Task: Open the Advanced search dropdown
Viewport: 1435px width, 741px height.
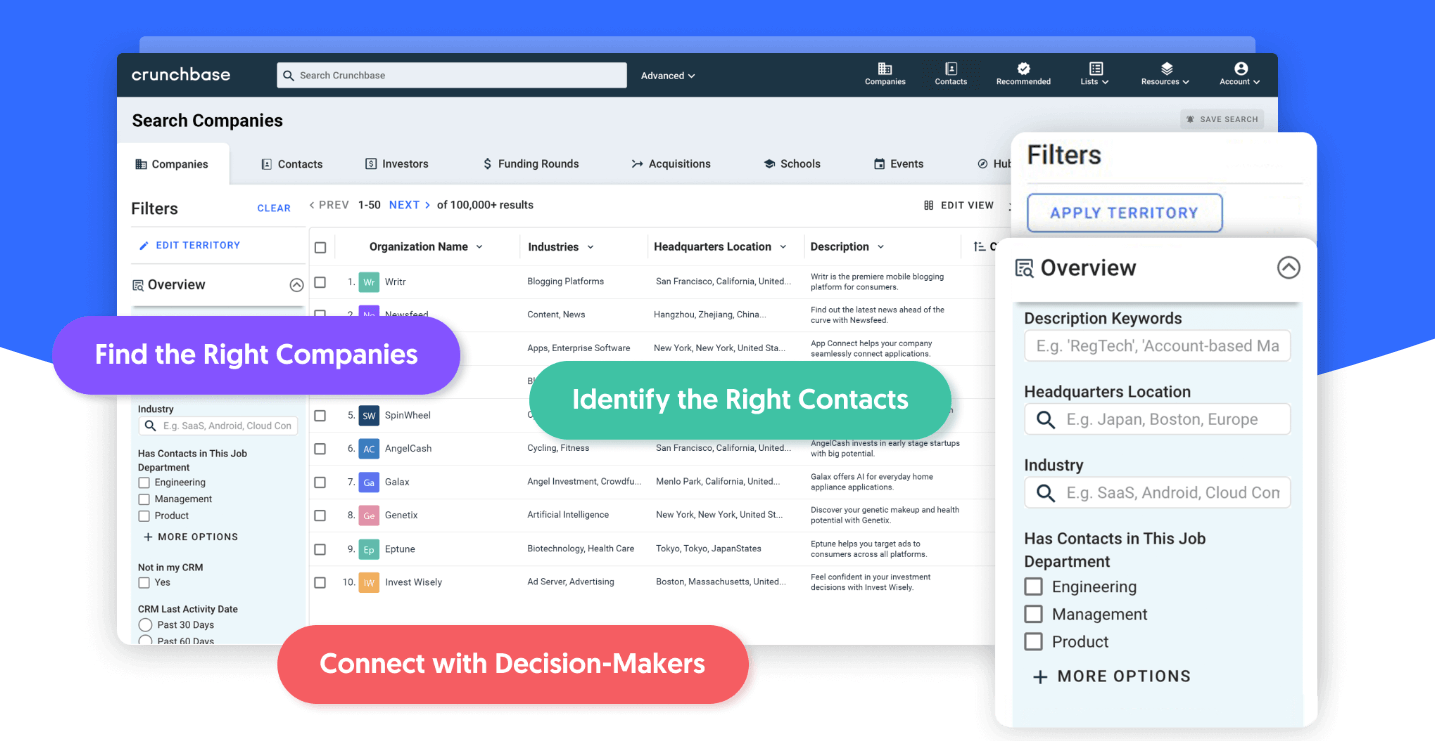Action: click(666, 75)
